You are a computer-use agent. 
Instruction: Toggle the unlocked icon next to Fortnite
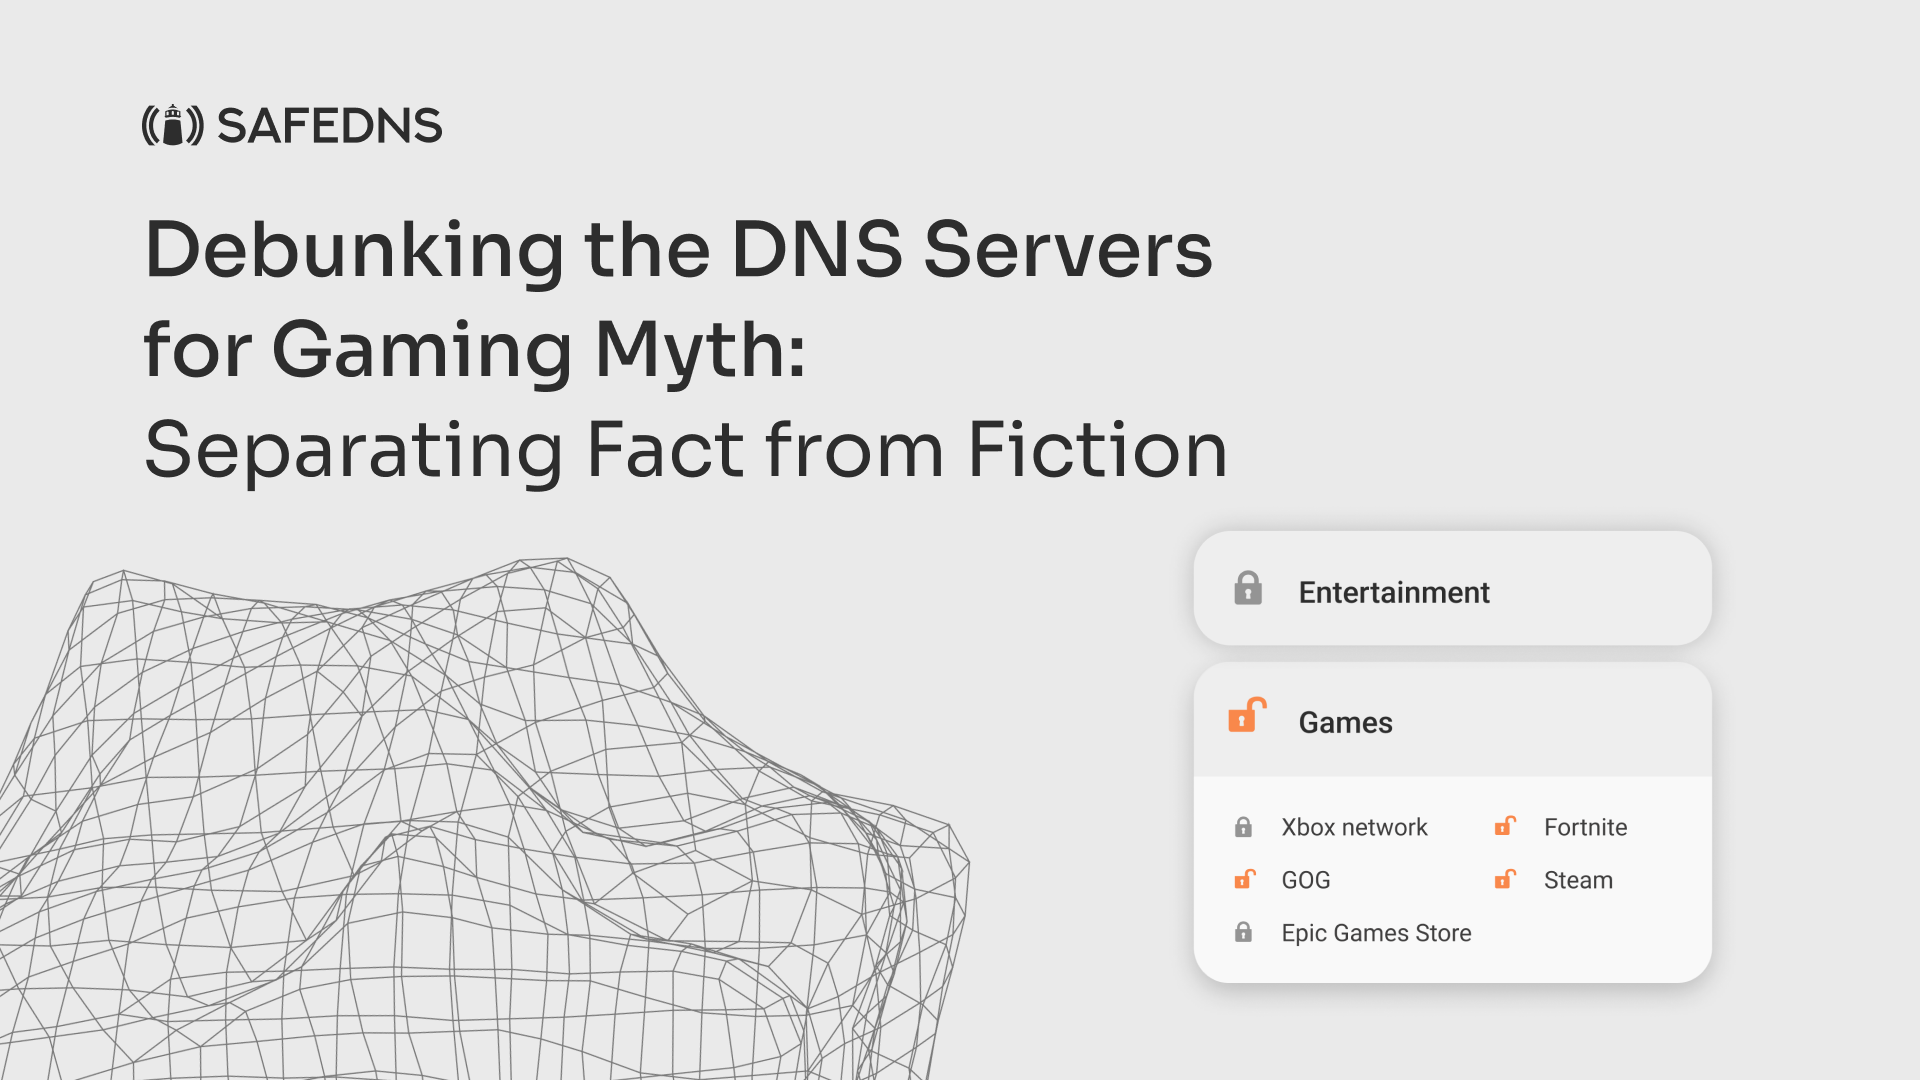1505,826
